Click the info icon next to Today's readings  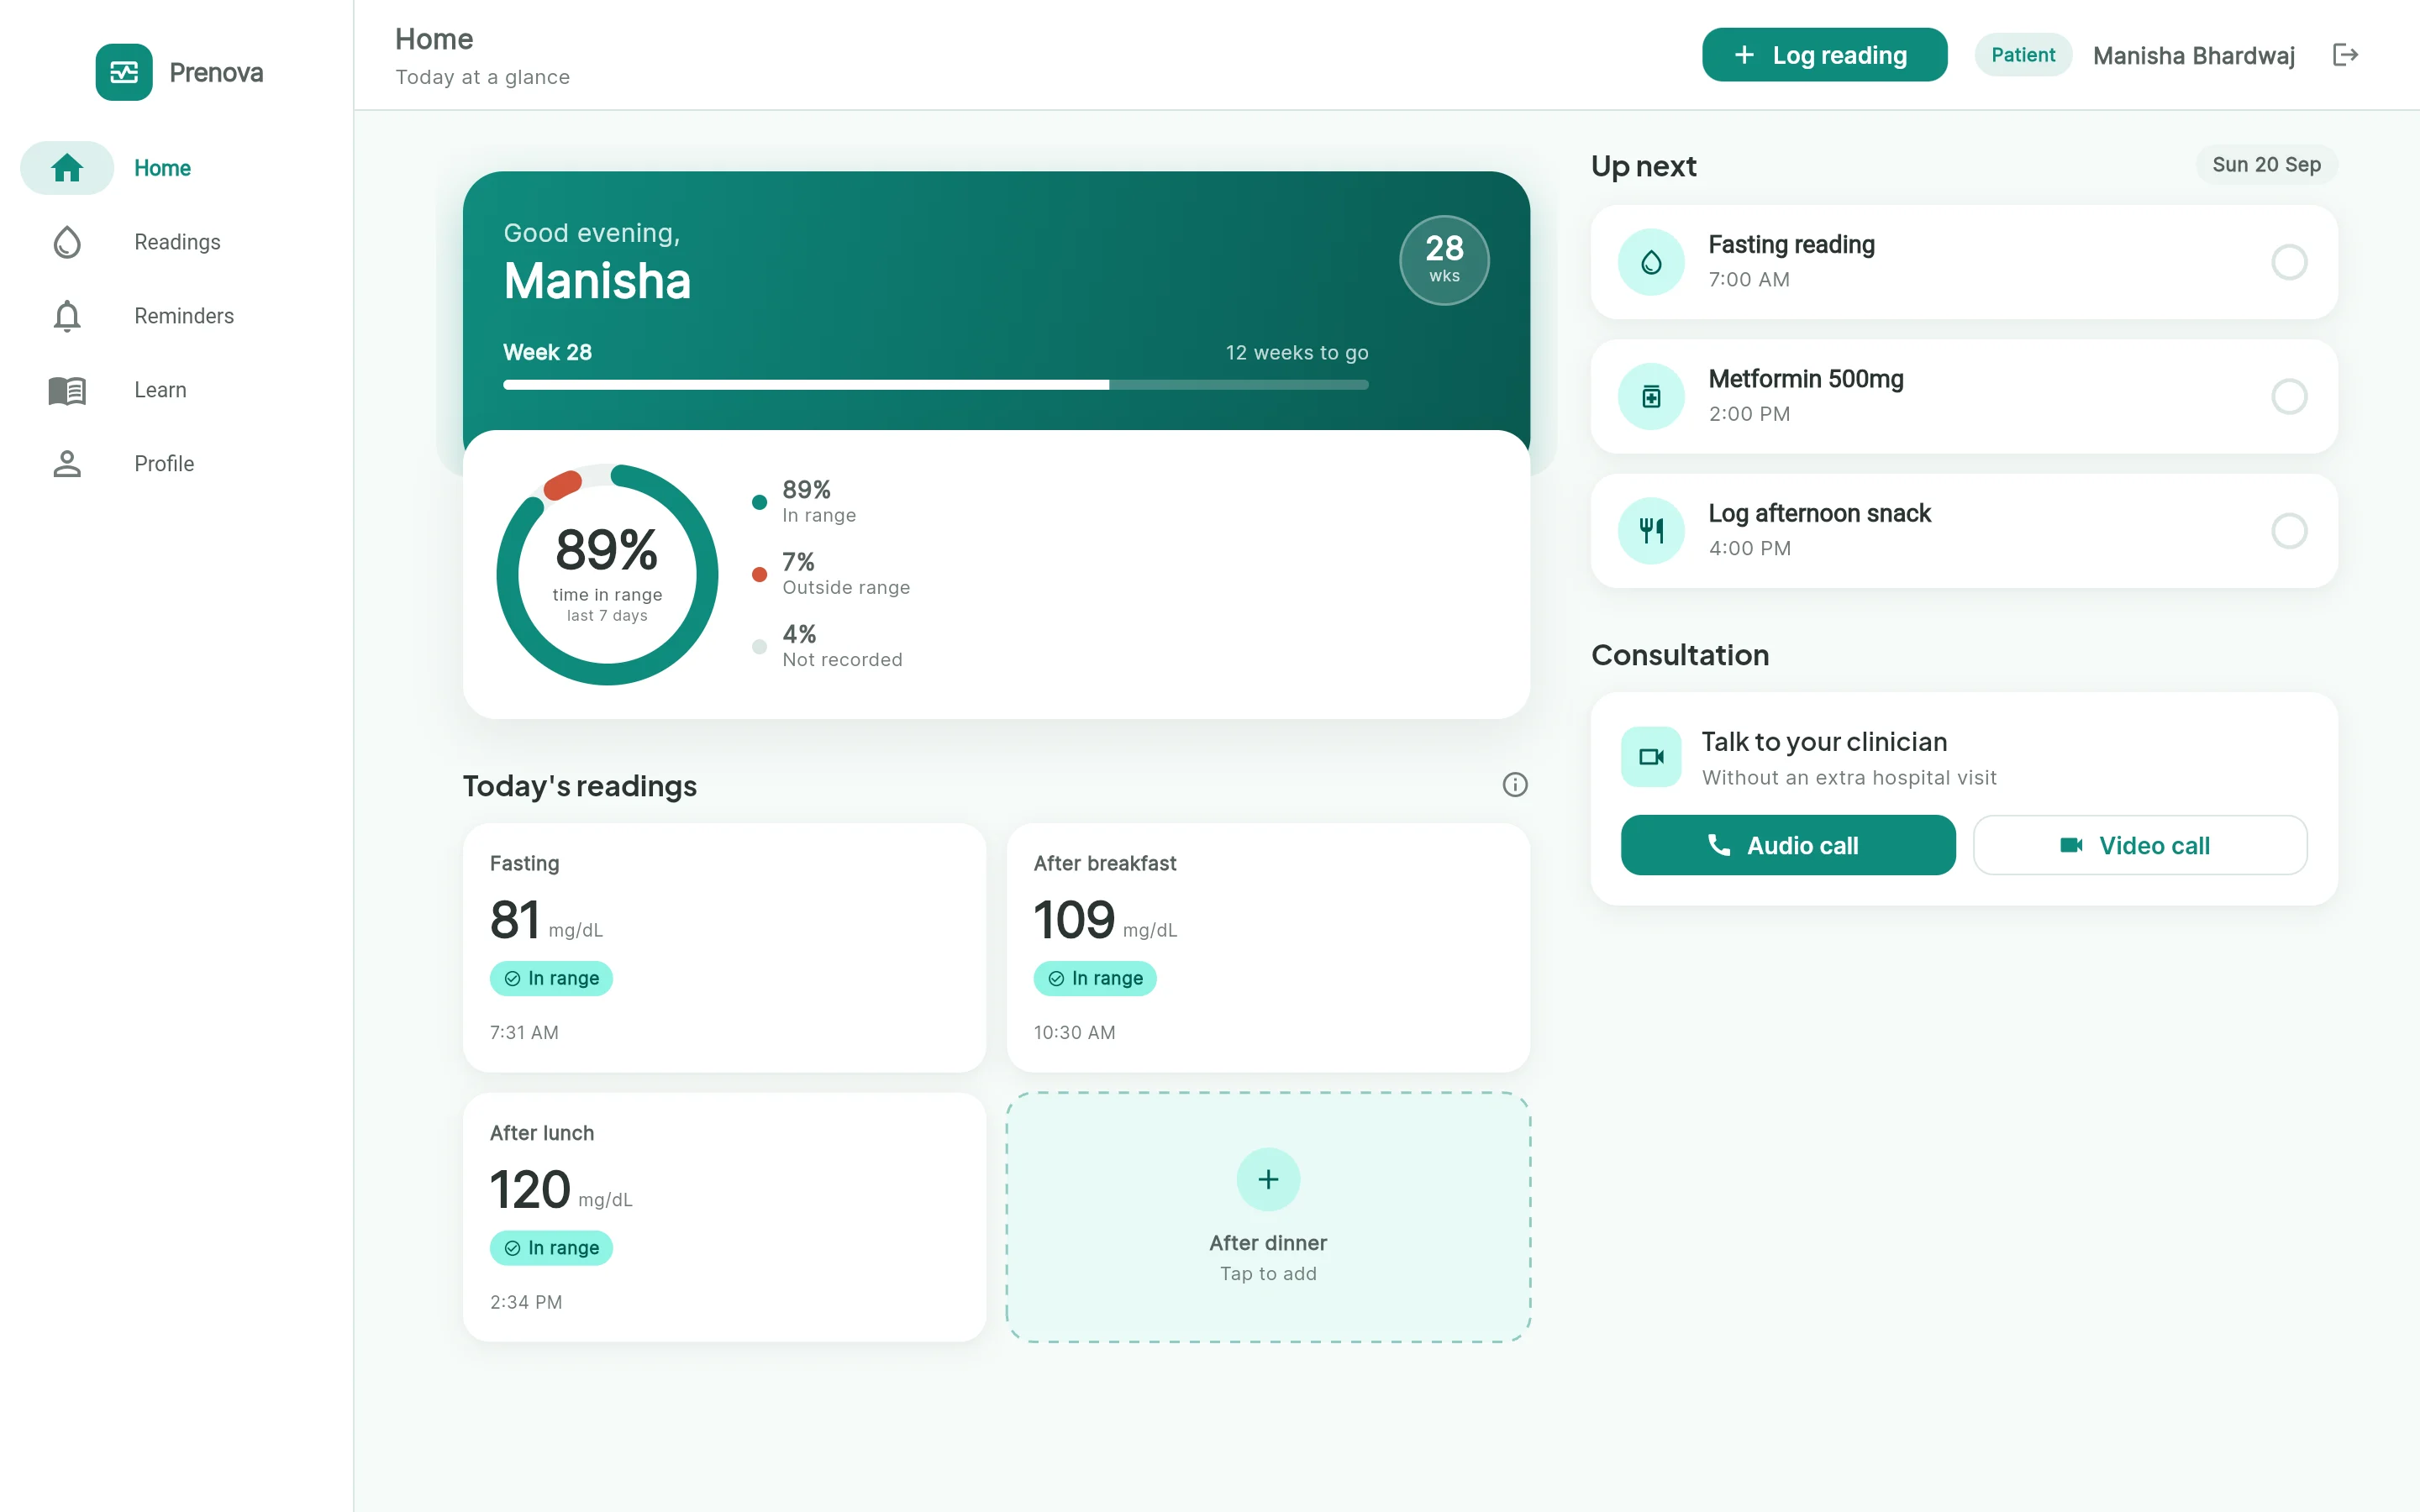pyautogui.click(x=1515, y=785)
